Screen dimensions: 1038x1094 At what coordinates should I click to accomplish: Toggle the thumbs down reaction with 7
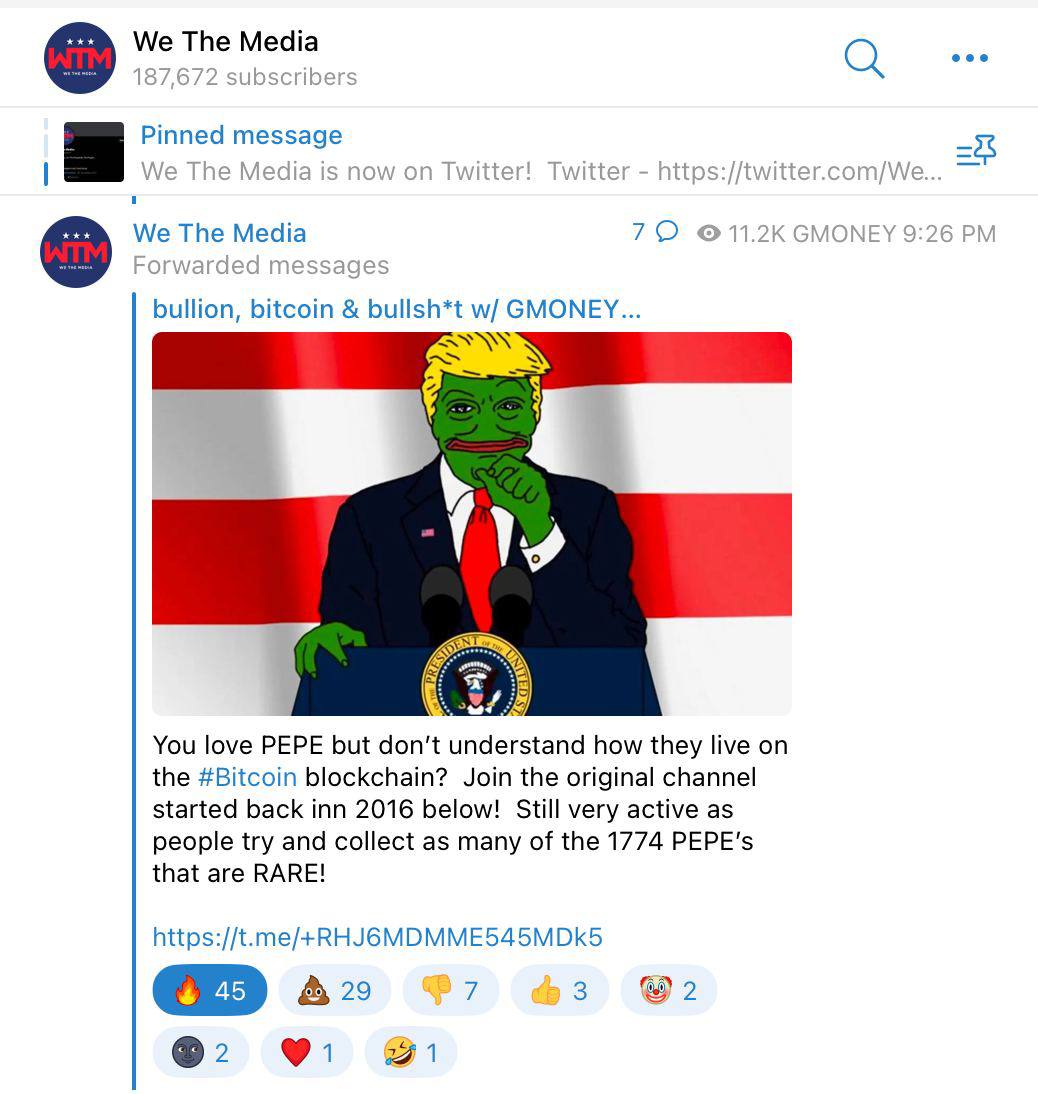click(451, 990)
